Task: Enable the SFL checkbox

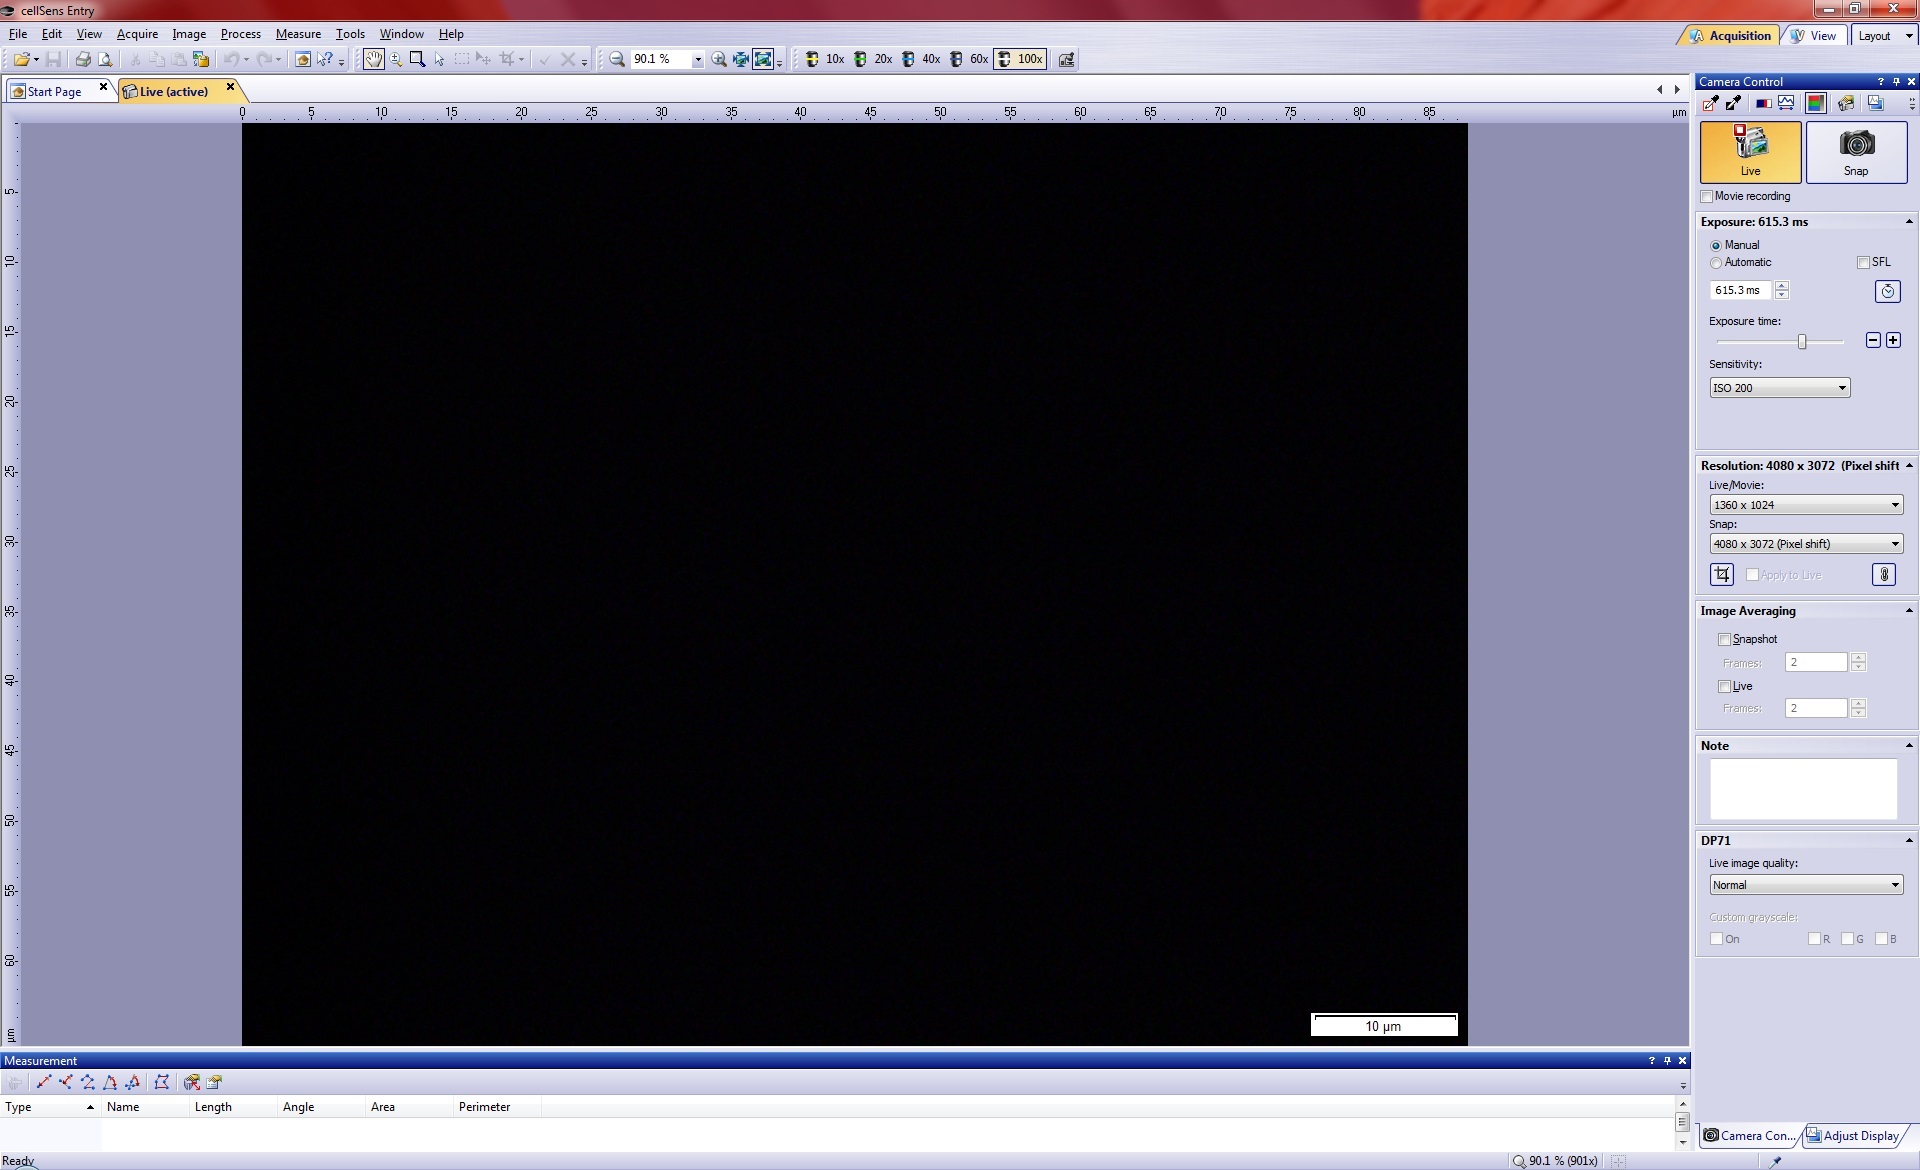Action: point(1863,263)
